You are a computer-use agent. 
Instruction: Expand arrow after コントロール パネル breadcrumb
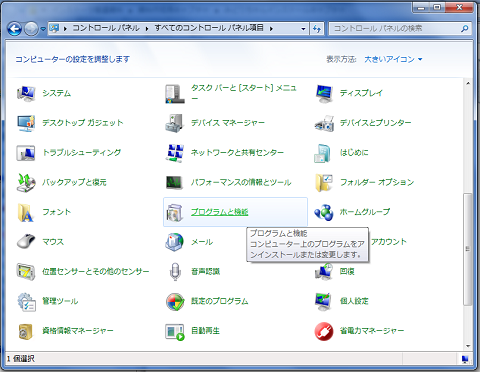[x=147, y=29]
